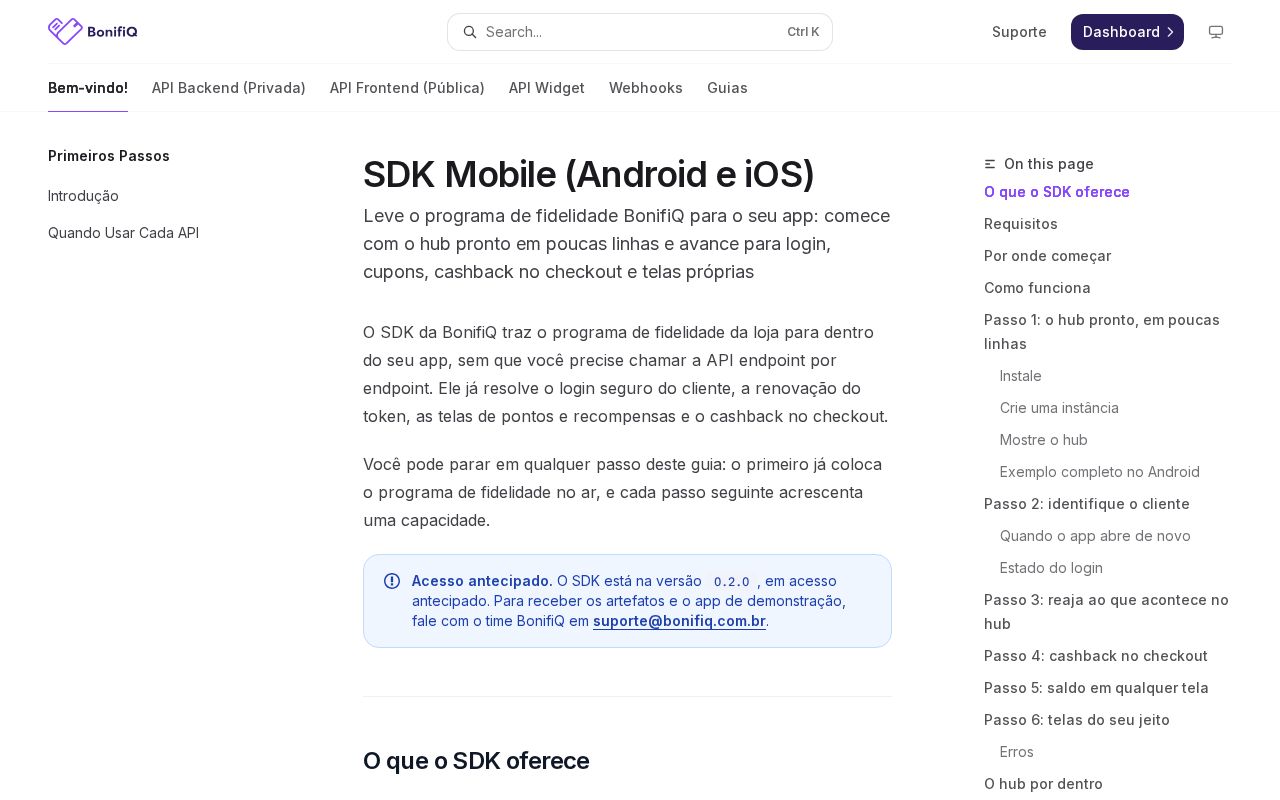
Task: Open Introdução in the sidebar
Action: click(83, 196)
